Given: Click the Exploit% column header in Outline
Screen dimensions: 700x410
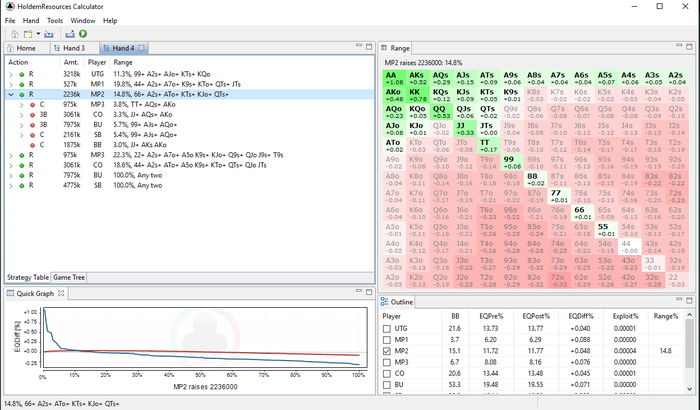Looking at the screenshot, I should click(625, 316).
